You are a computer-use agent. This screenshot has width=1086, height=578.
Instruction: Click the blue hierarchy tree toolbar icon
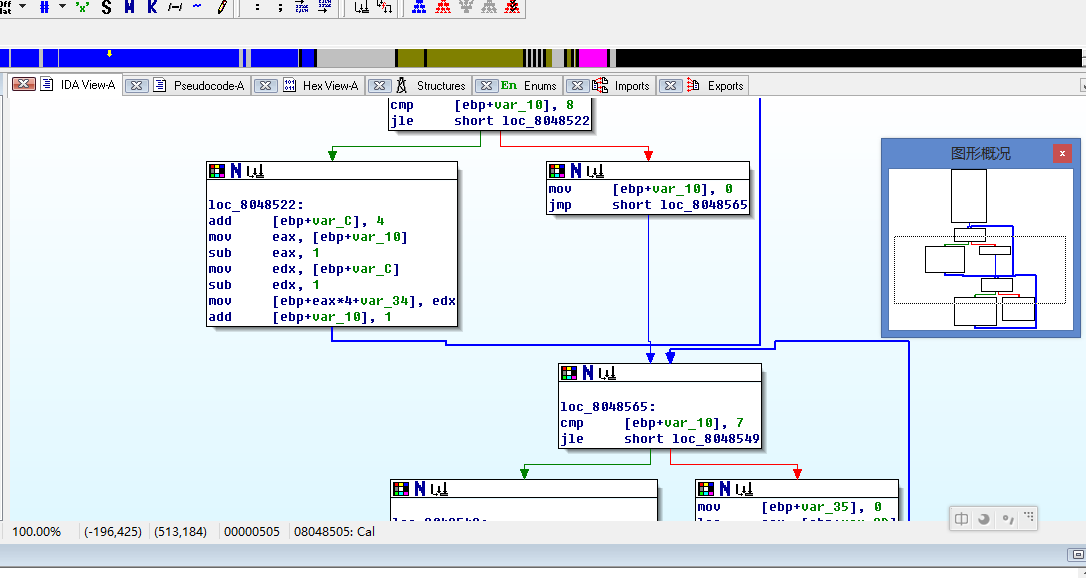tap(419, 7)
